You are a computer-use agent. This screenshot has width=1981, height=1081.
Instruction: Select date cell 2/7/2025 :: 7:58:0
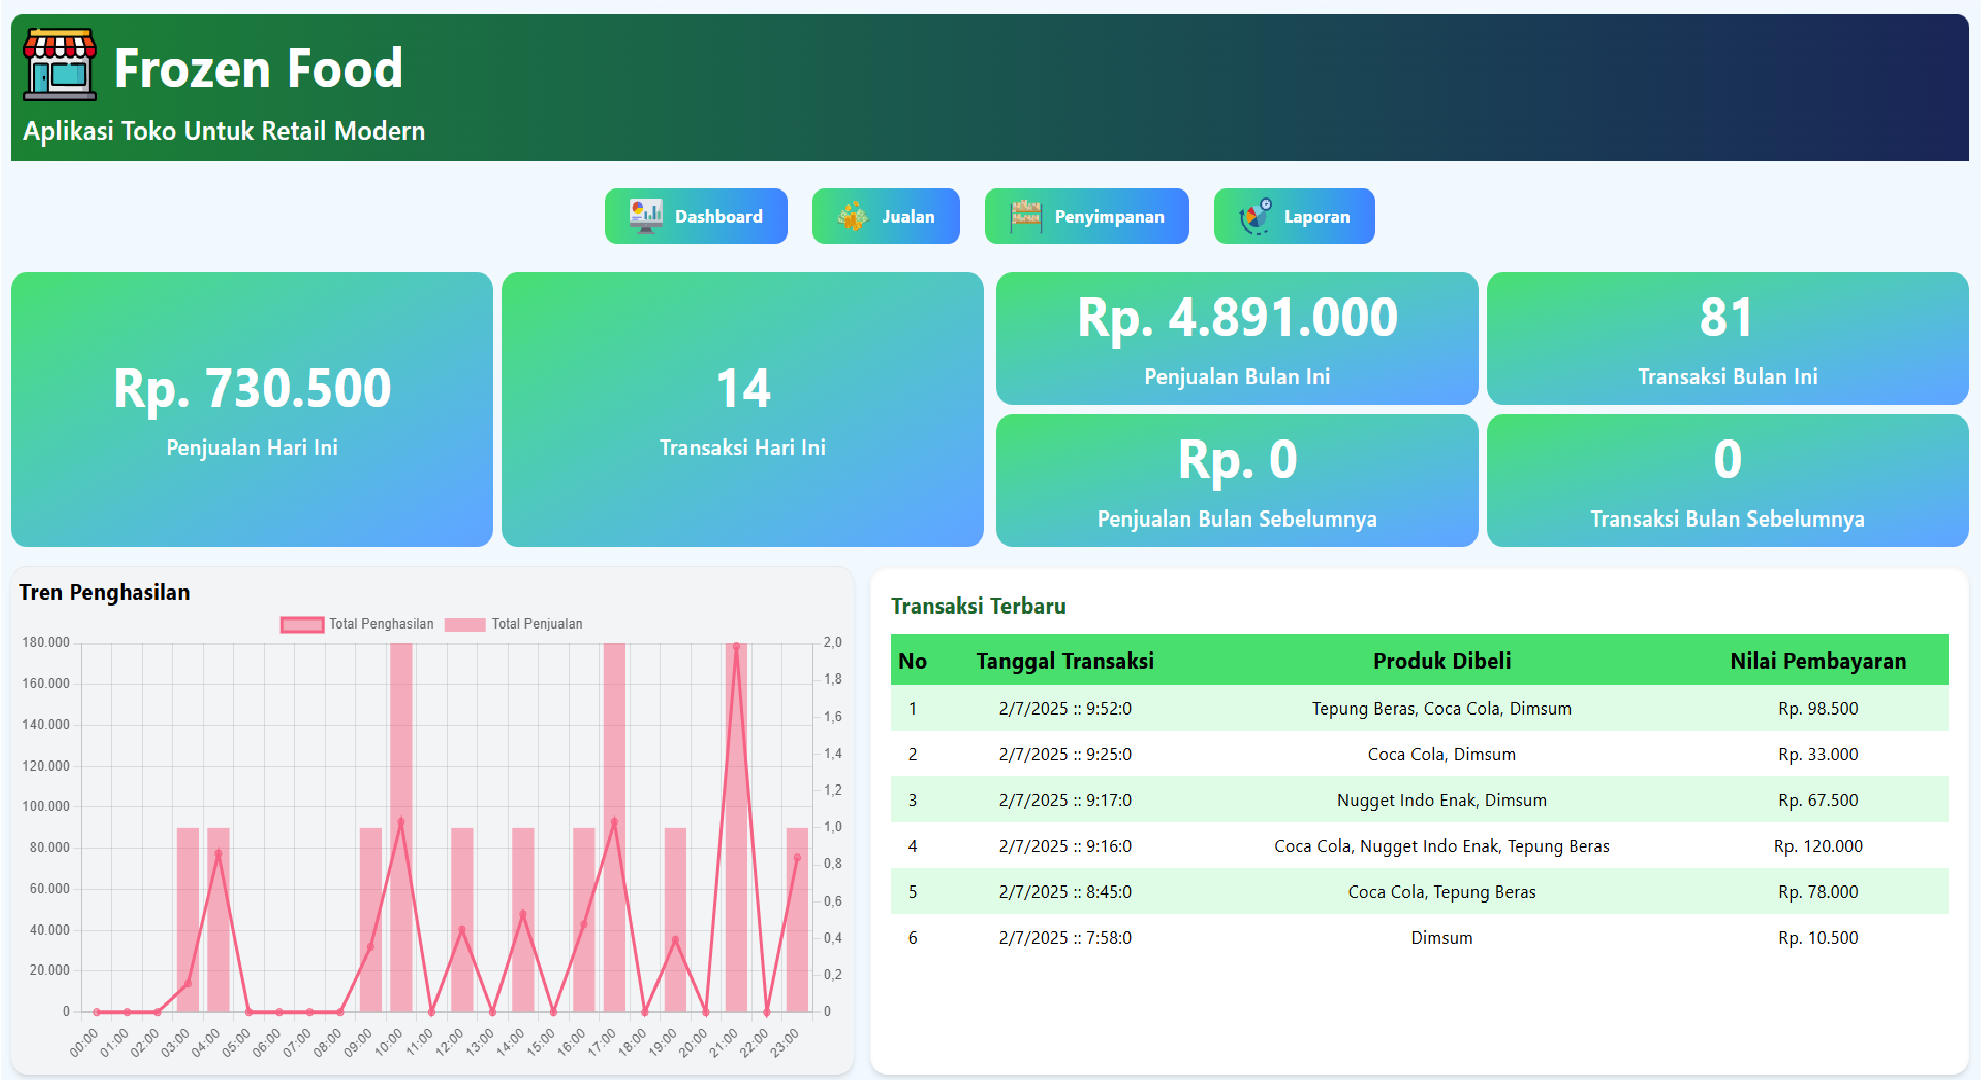[1065, 938]
